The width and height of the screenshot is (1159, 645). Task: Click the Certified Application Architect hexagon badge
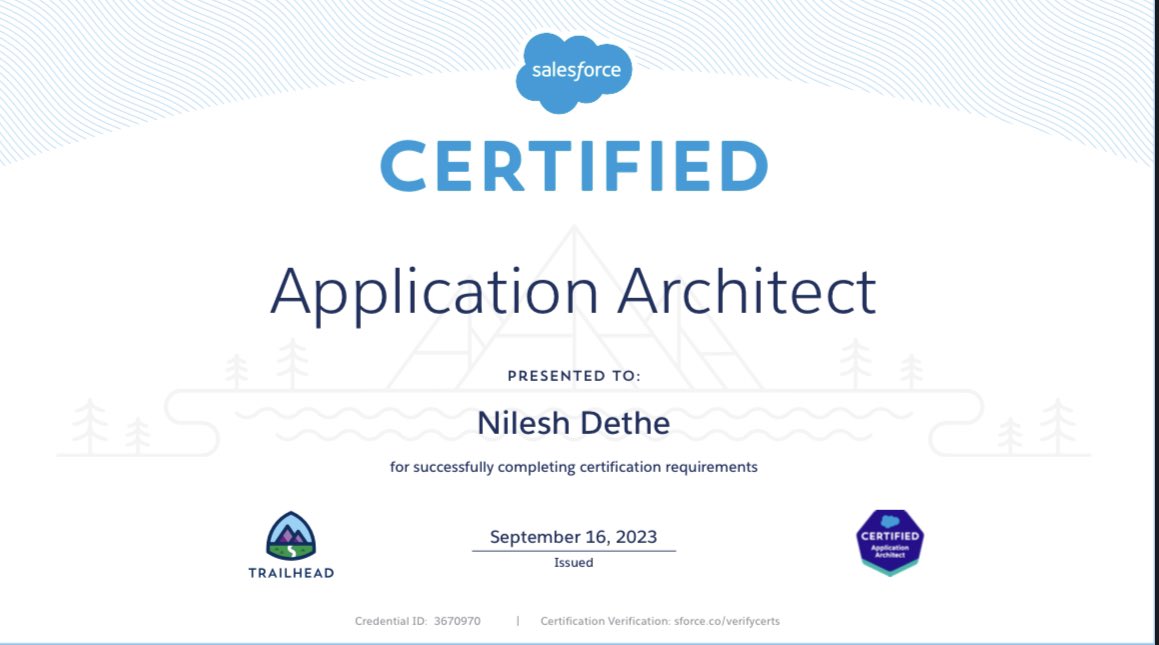890,542
